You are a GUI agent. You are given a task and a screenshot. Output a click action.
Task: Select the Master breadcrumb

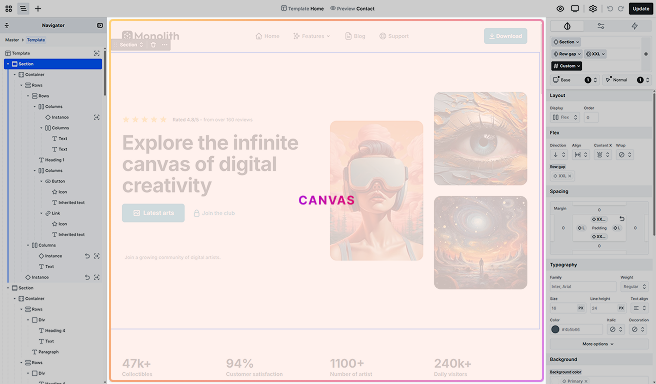click(x=12, y=40)
